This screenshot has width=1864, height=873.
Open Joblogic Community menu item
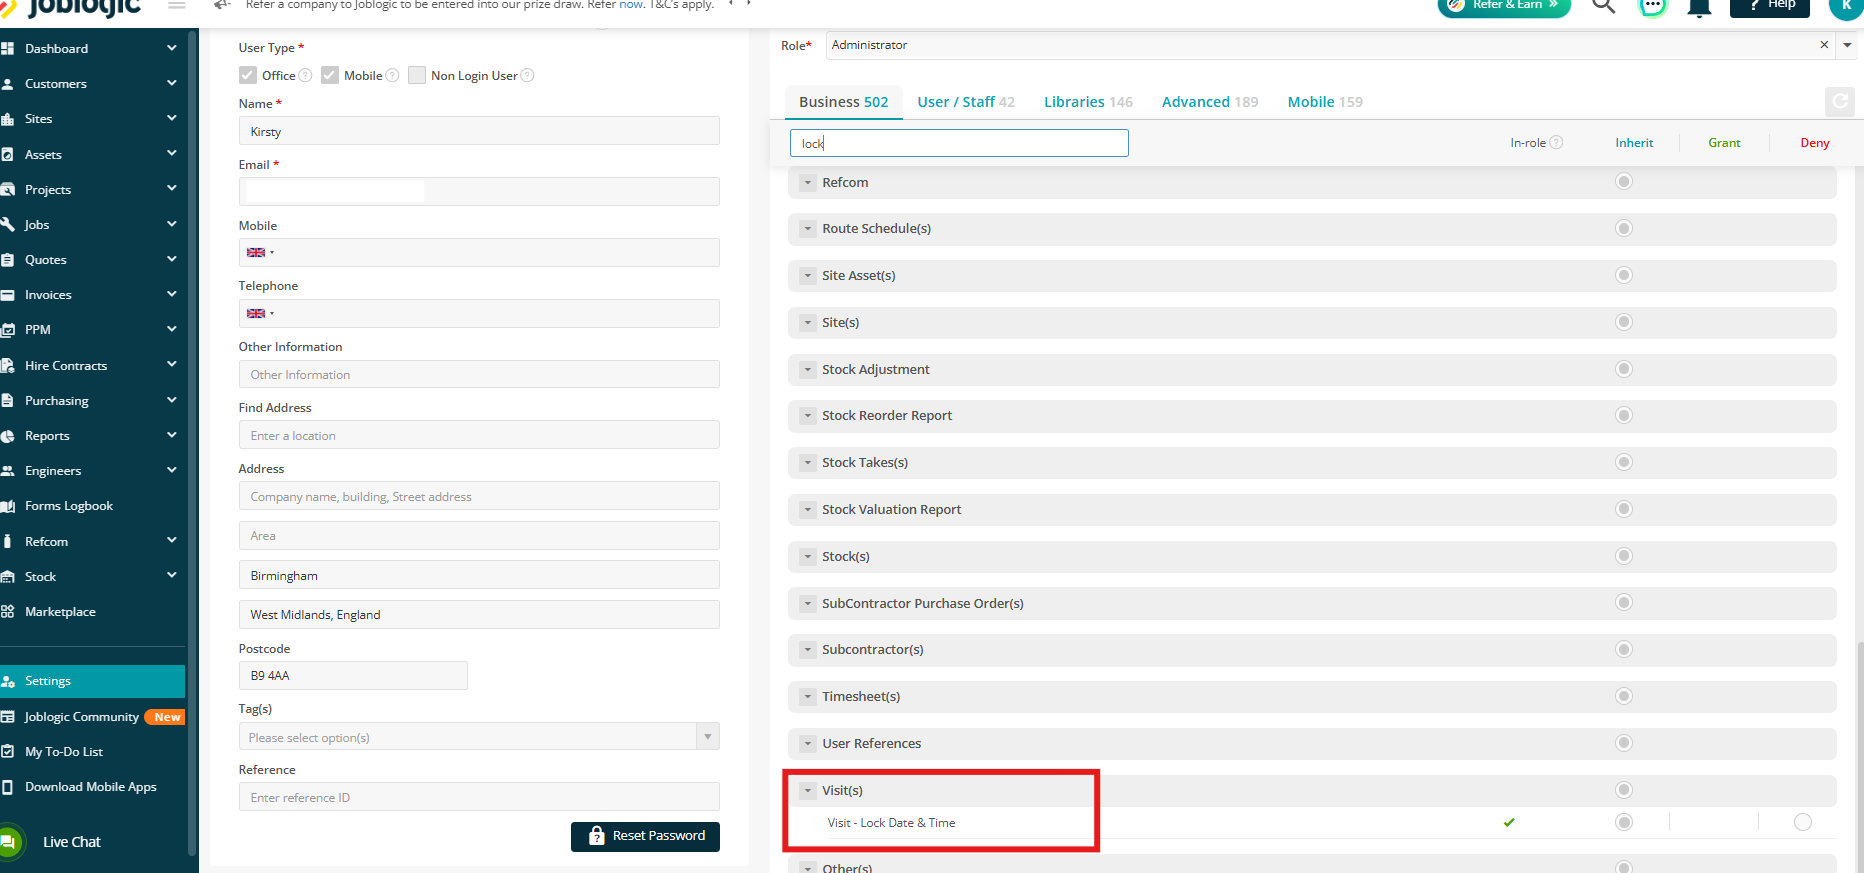pos(92,717)
